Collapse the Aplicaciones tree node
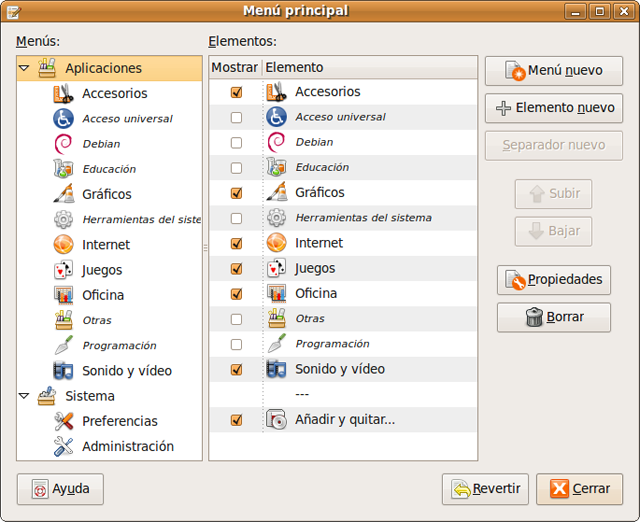 tap(24, 69)
